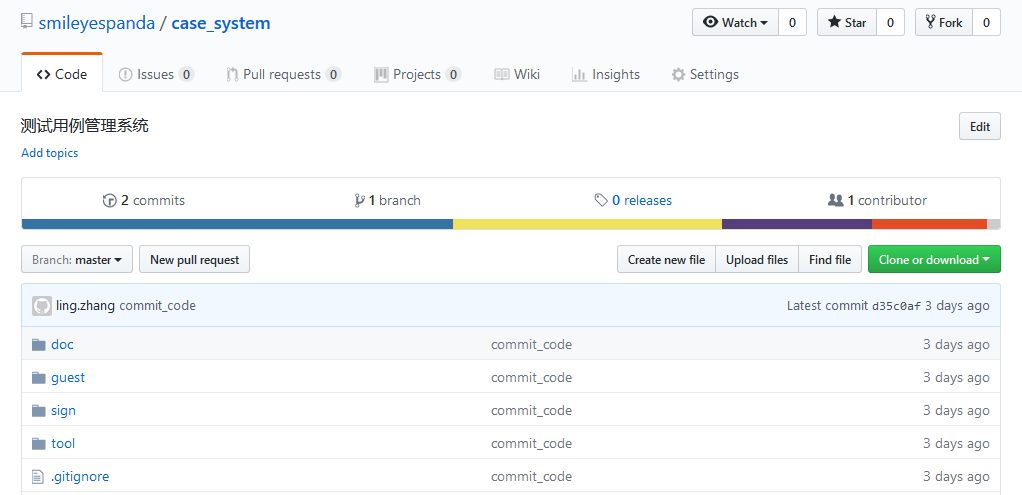Image resolution: width=1022 pixels, height=495 pixels.
Task: Click commit_code message in doc row
Action: 531,344
